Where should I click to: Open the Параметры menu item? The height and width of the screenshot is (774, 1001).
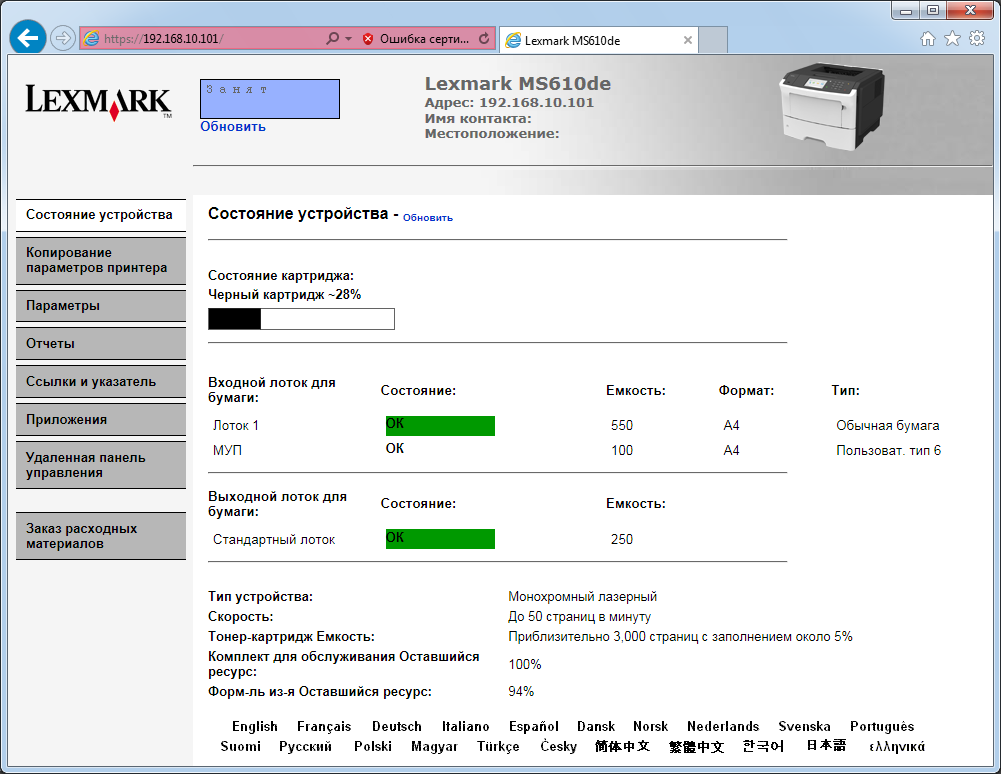coord(101,306)
